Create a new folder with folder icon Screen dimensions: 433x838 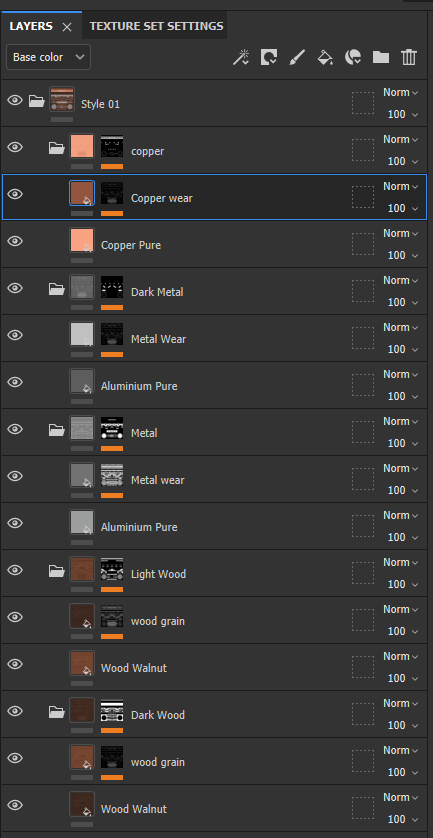pos(381,57)
